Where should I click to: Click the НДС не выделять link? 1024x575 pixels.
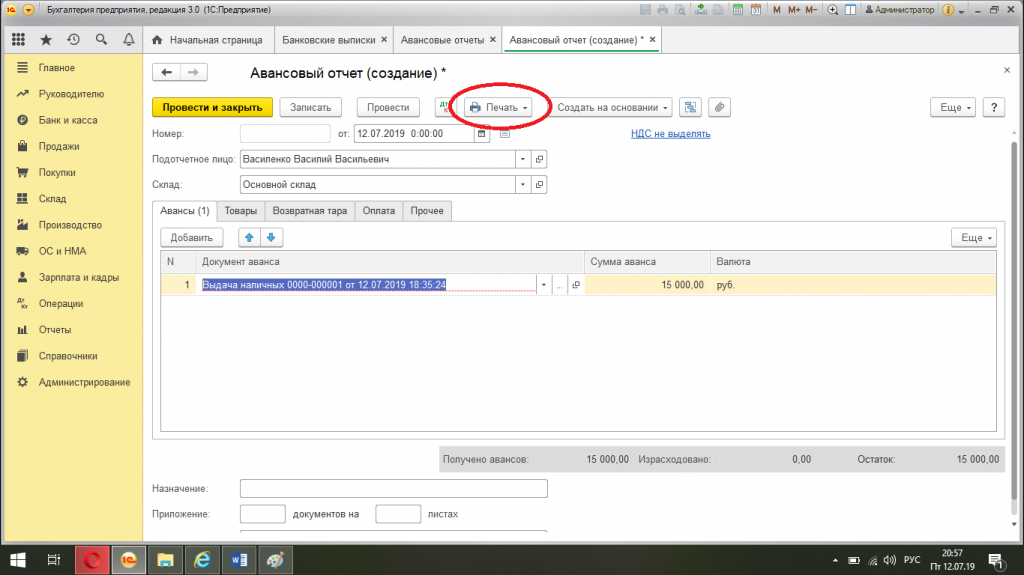671,133
